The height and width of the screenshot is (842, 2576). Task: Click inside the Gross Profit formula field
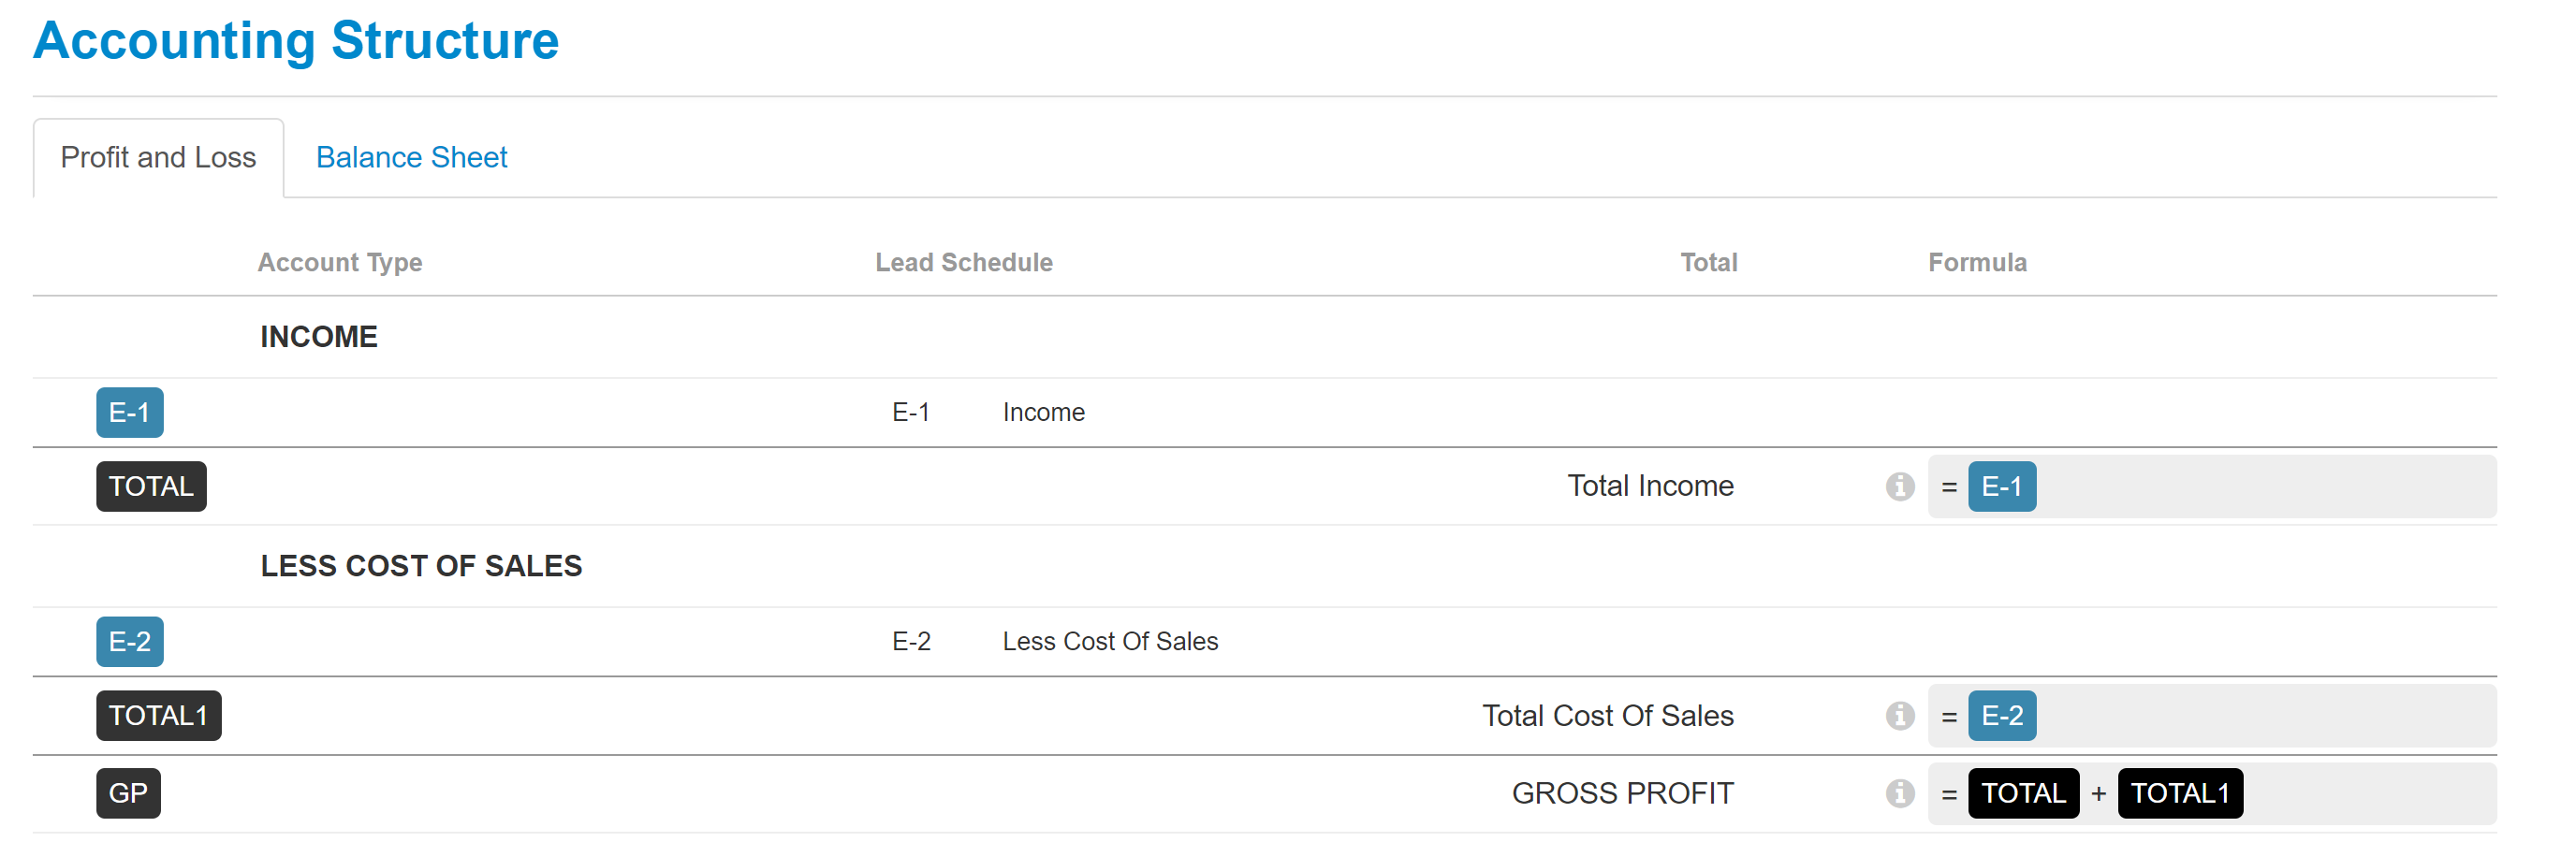[x=2212, y=793]
